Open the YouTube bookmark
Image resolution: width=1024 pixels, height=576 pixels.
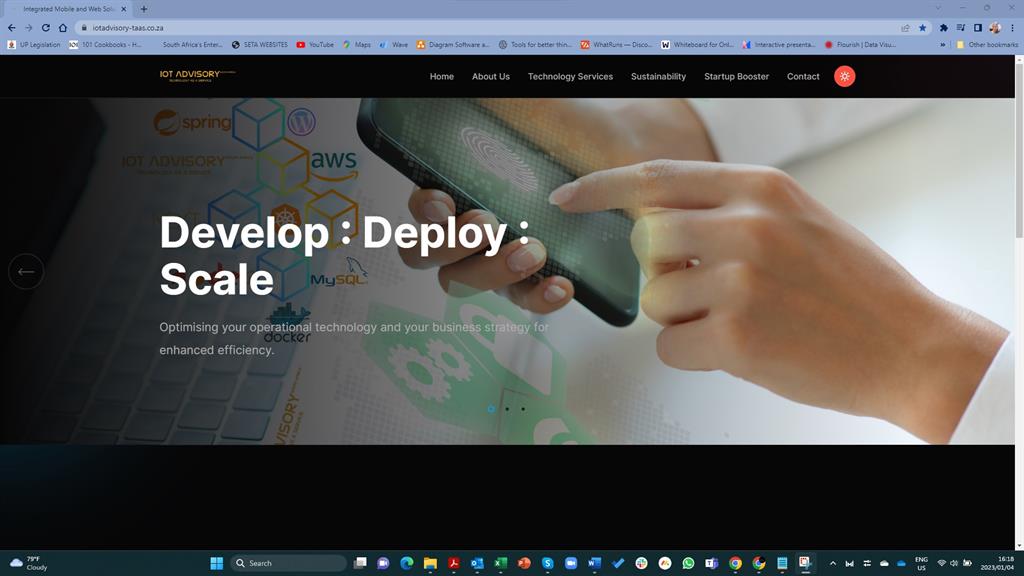[x=315, y=45]
